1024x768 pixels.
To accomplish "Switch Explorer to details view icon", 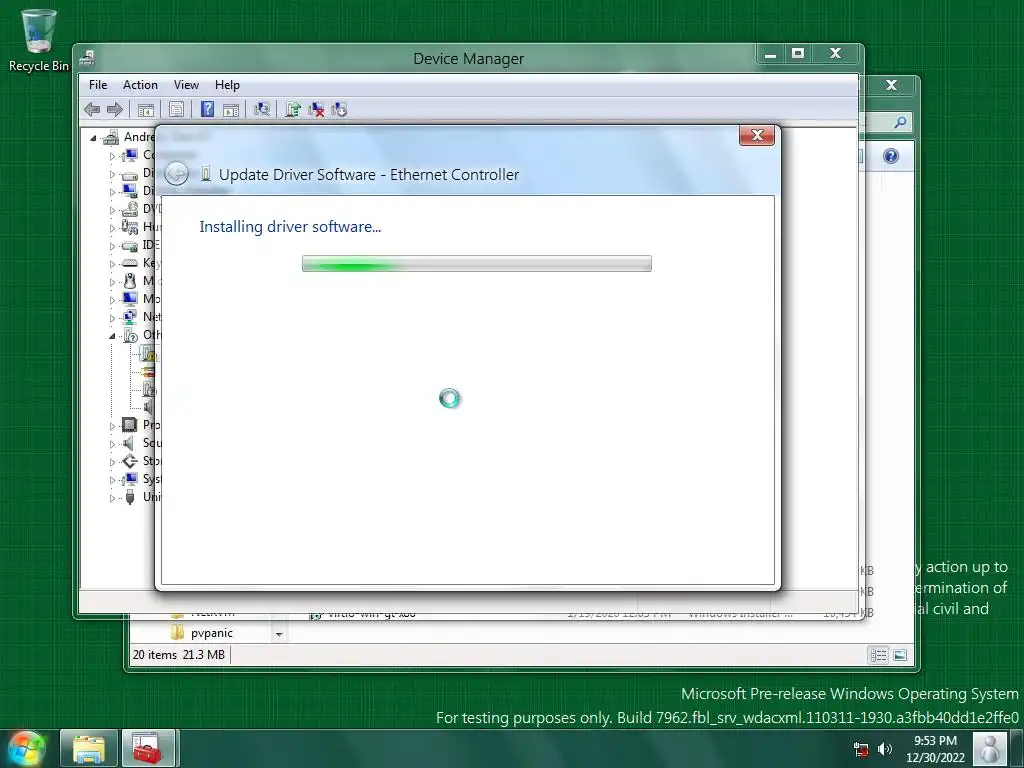I will coord(878,655).
